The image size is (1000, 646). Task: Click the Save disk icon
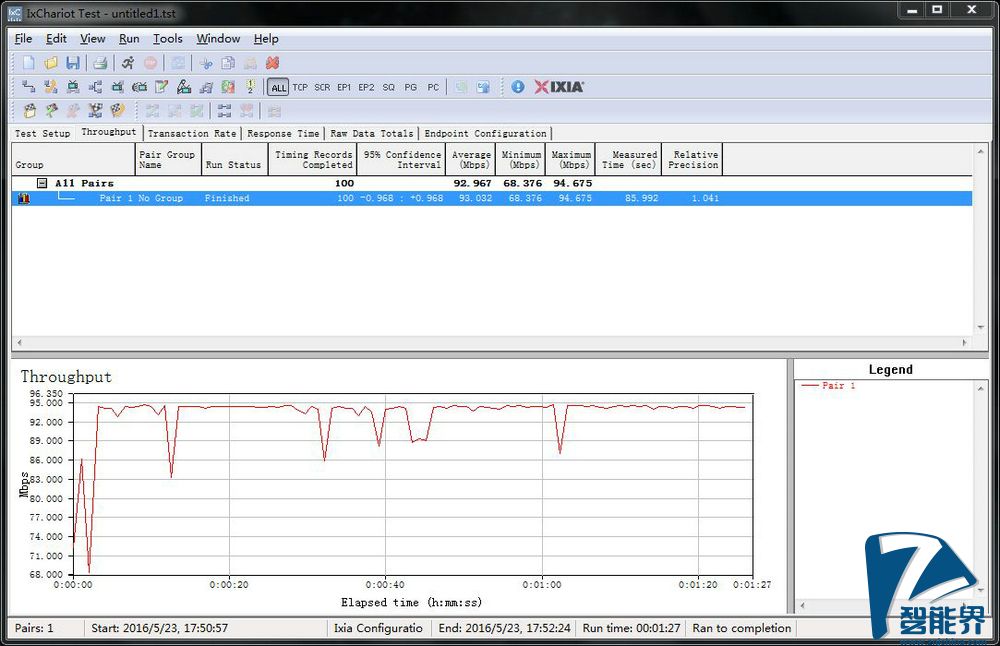(73, 63)
